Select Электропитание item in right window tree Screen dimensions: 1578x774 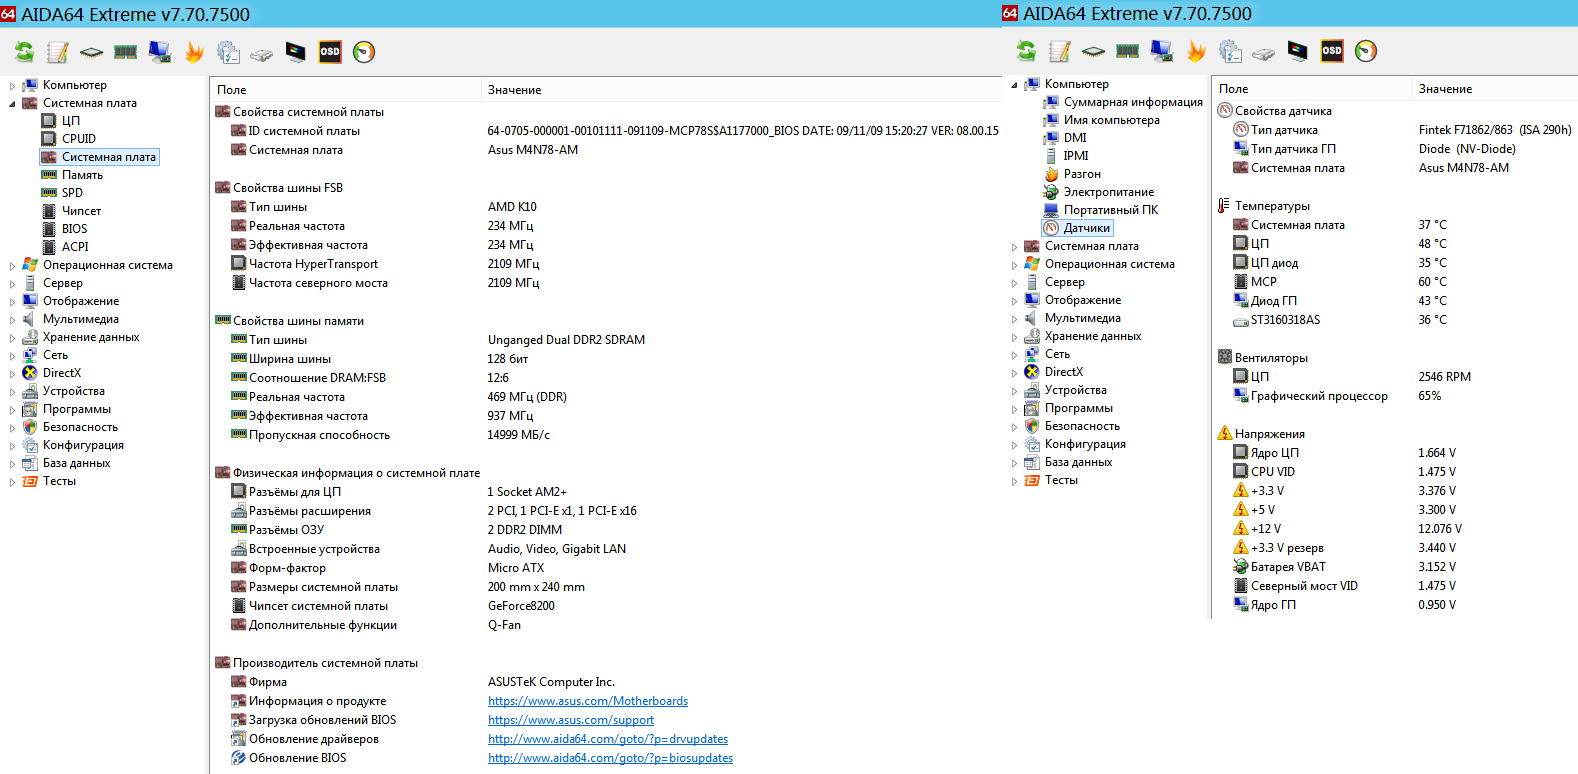1109,192
